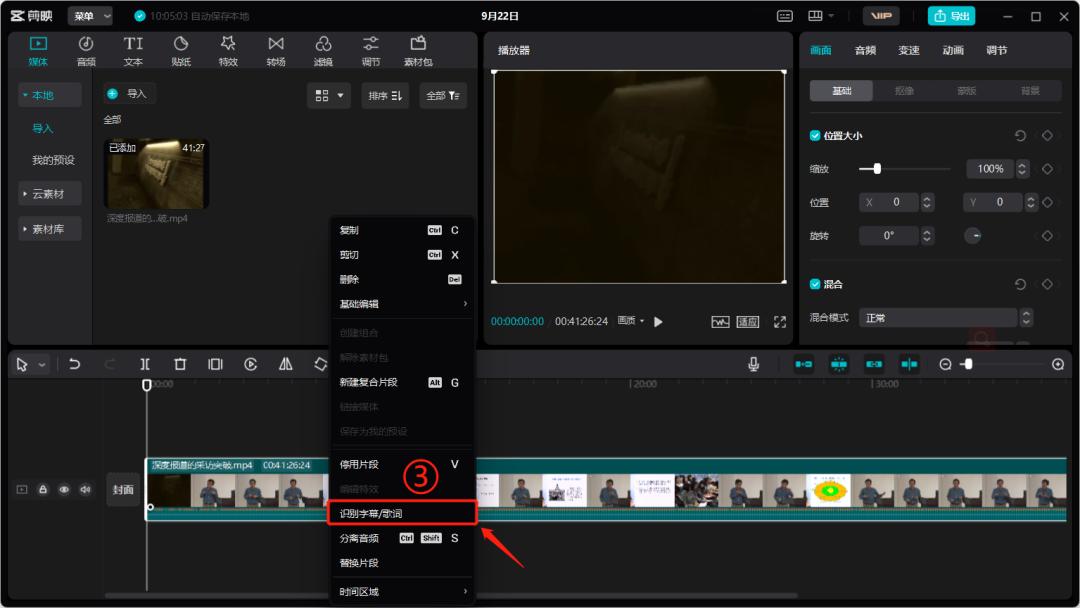Select the Delete icon in the timeline toolbar
1080x608 pixels.
click(x=179, y=364)
